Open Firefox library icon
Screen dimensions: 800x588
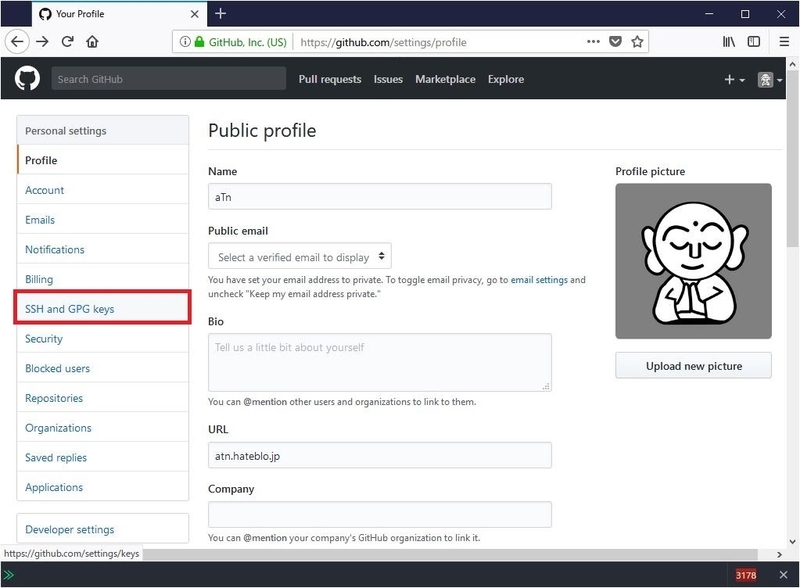[728, 42]
